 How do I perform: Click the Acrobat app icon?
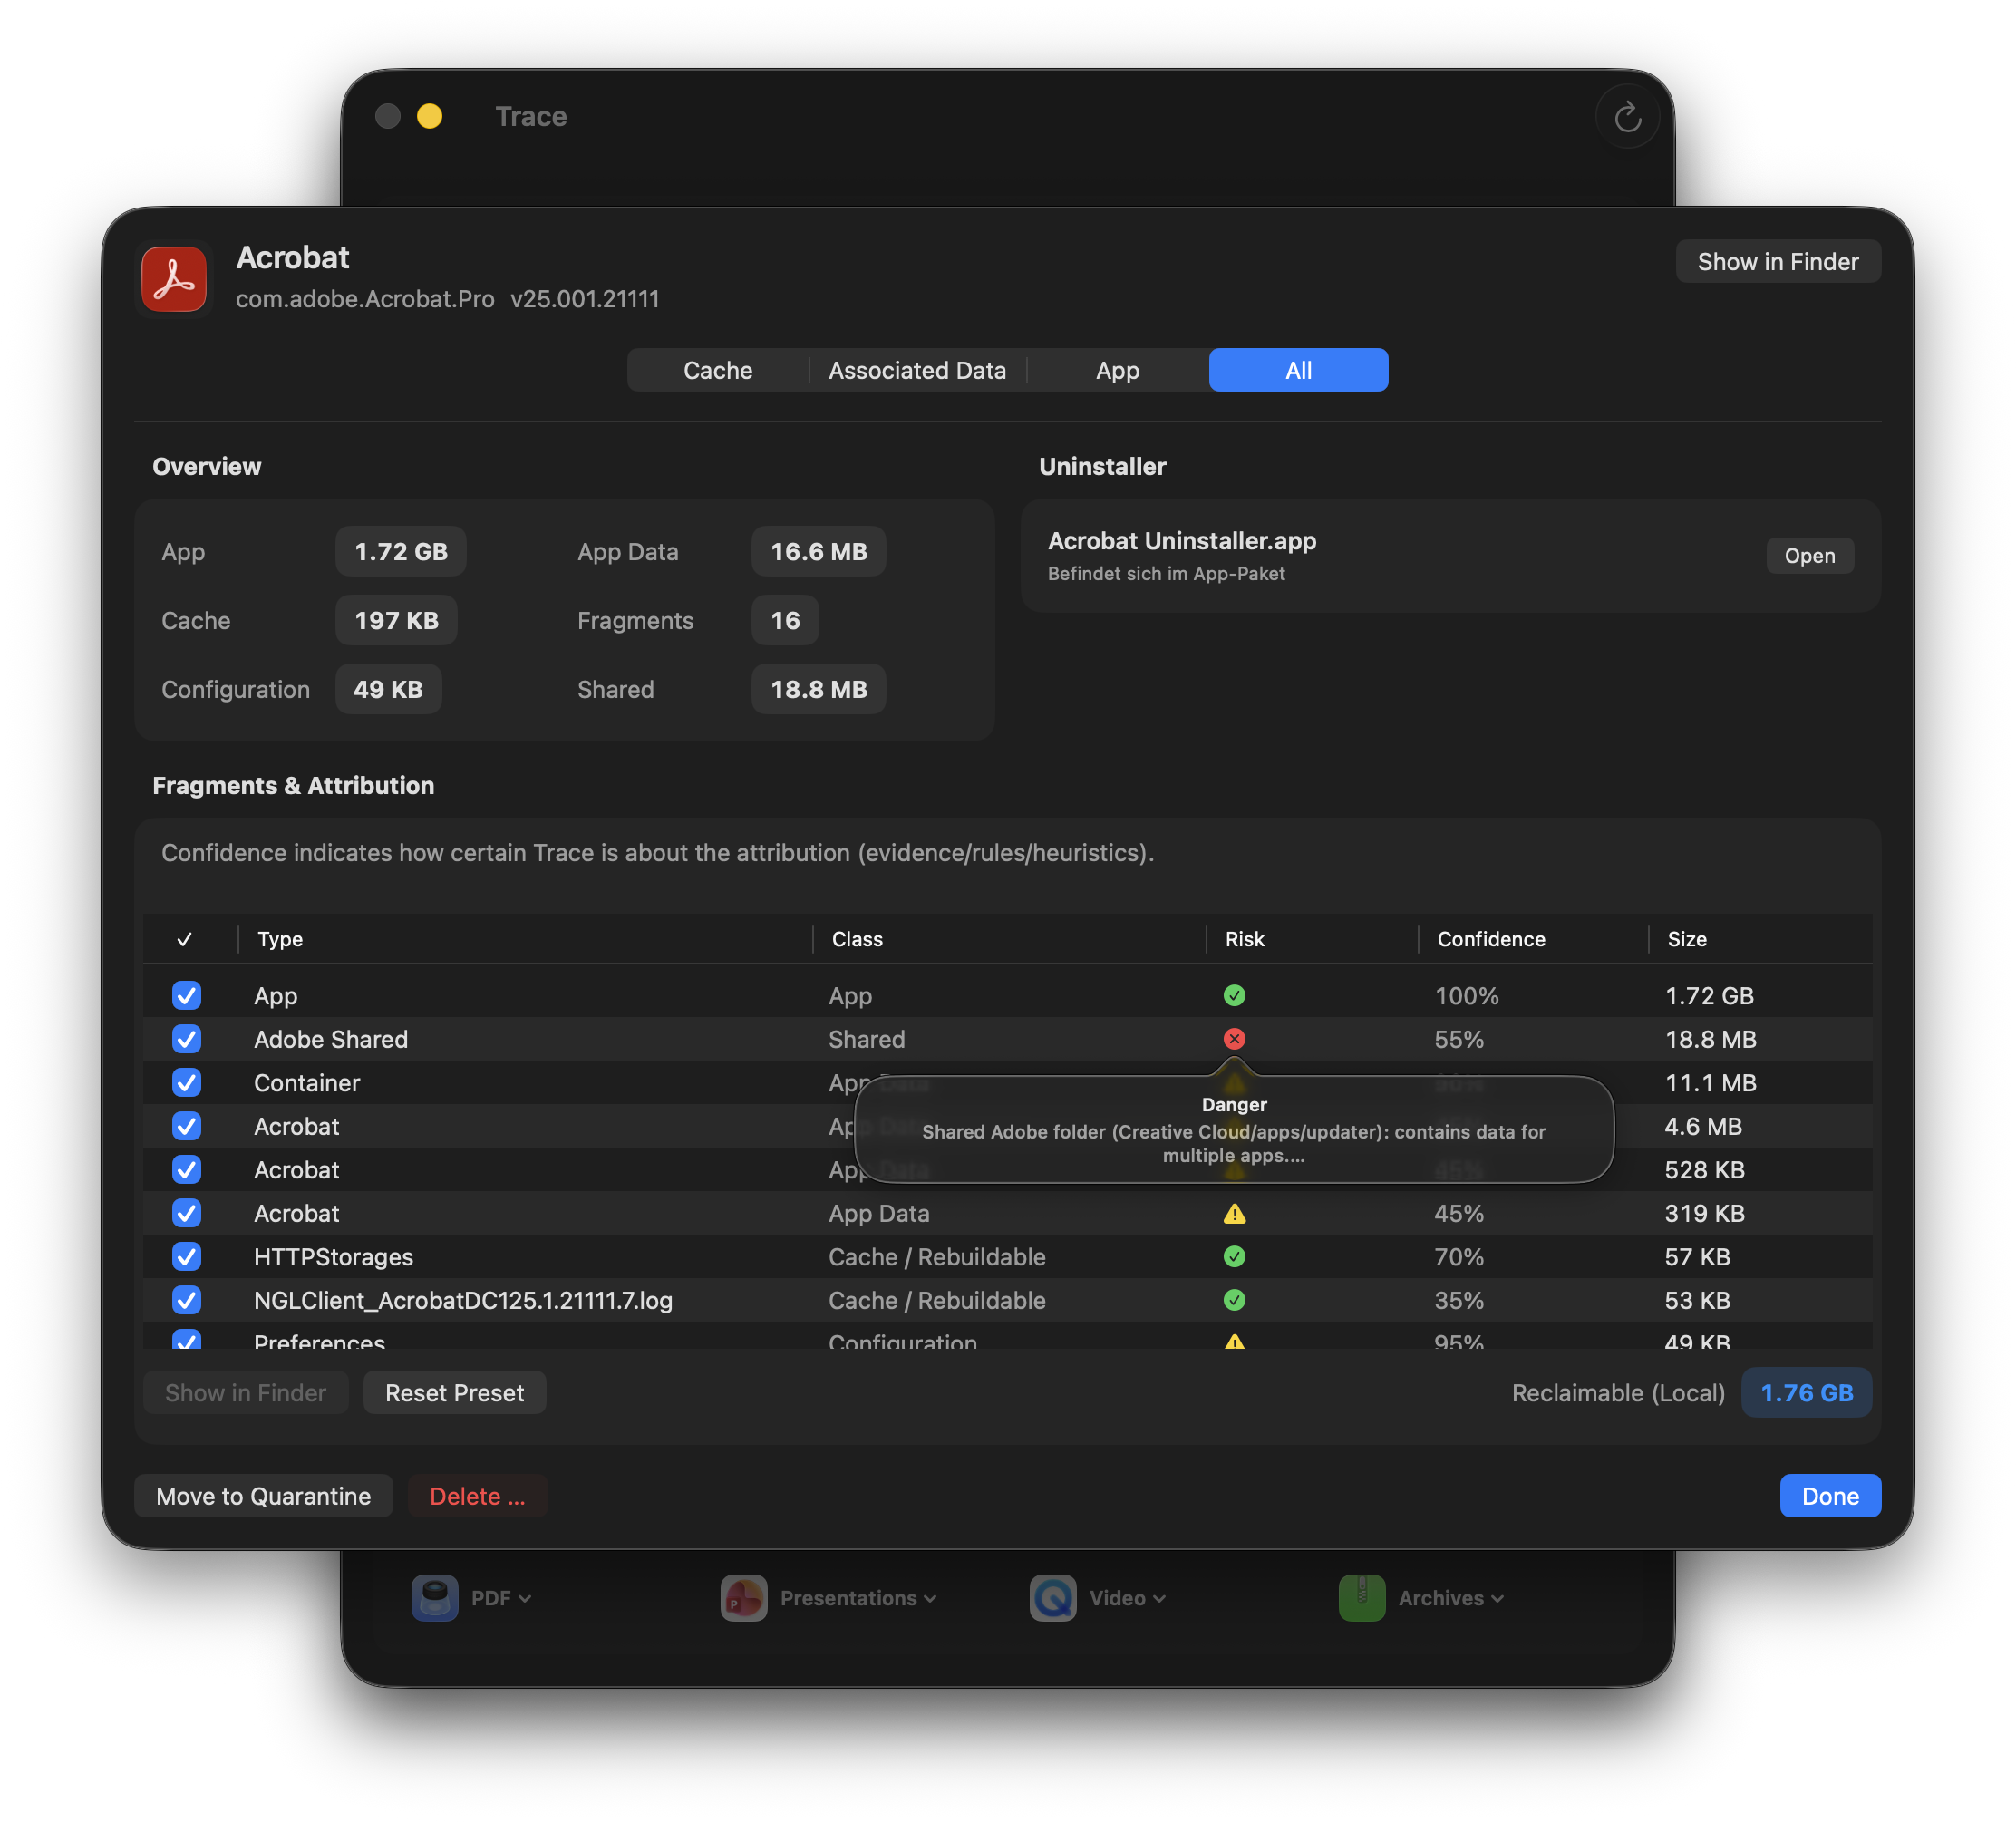173,279
